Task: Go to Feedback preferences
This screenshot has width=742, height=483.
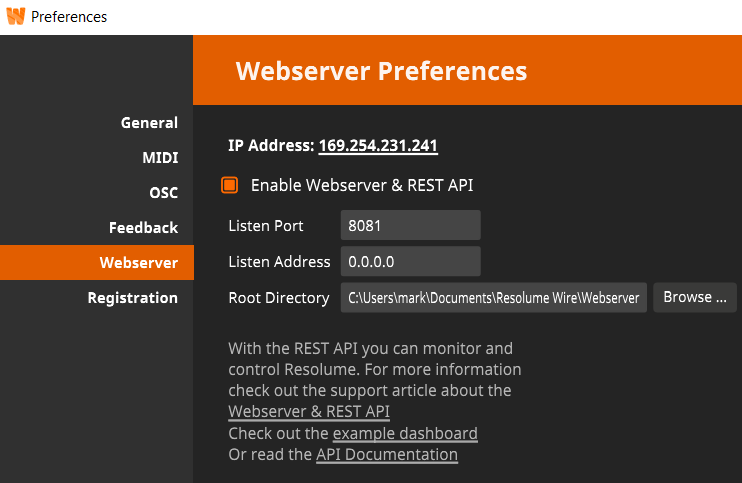Action: 143,228
